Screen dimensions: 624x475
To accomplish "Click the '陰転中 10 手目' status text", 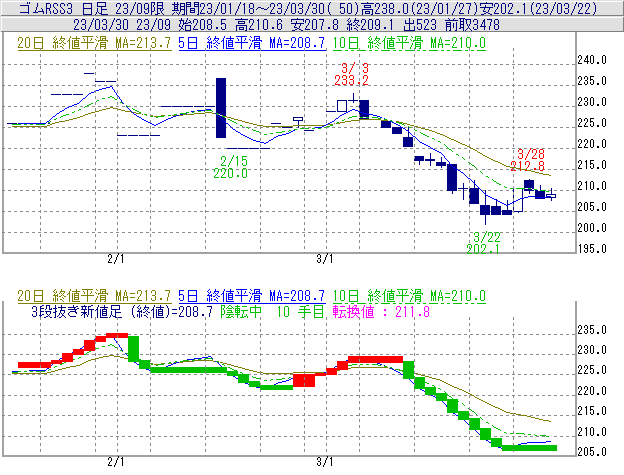I will coord(273,311).
